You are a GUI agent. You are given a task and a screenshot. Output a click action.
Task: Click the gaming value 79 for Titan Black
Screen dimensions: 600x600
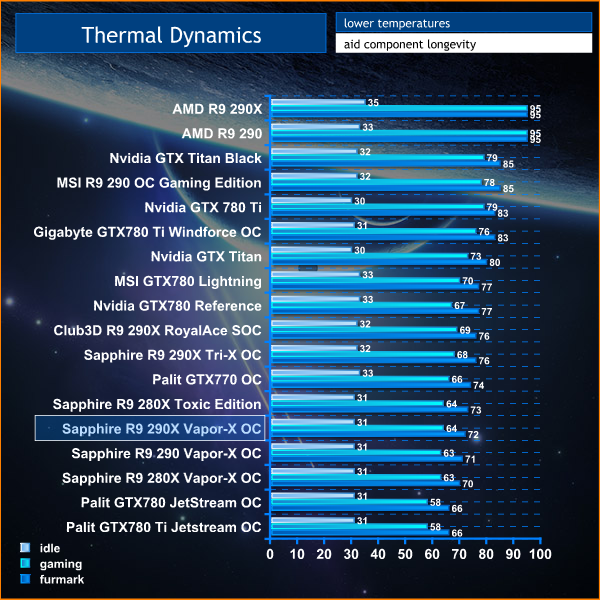pyautogui.click(x=492, y=158)
